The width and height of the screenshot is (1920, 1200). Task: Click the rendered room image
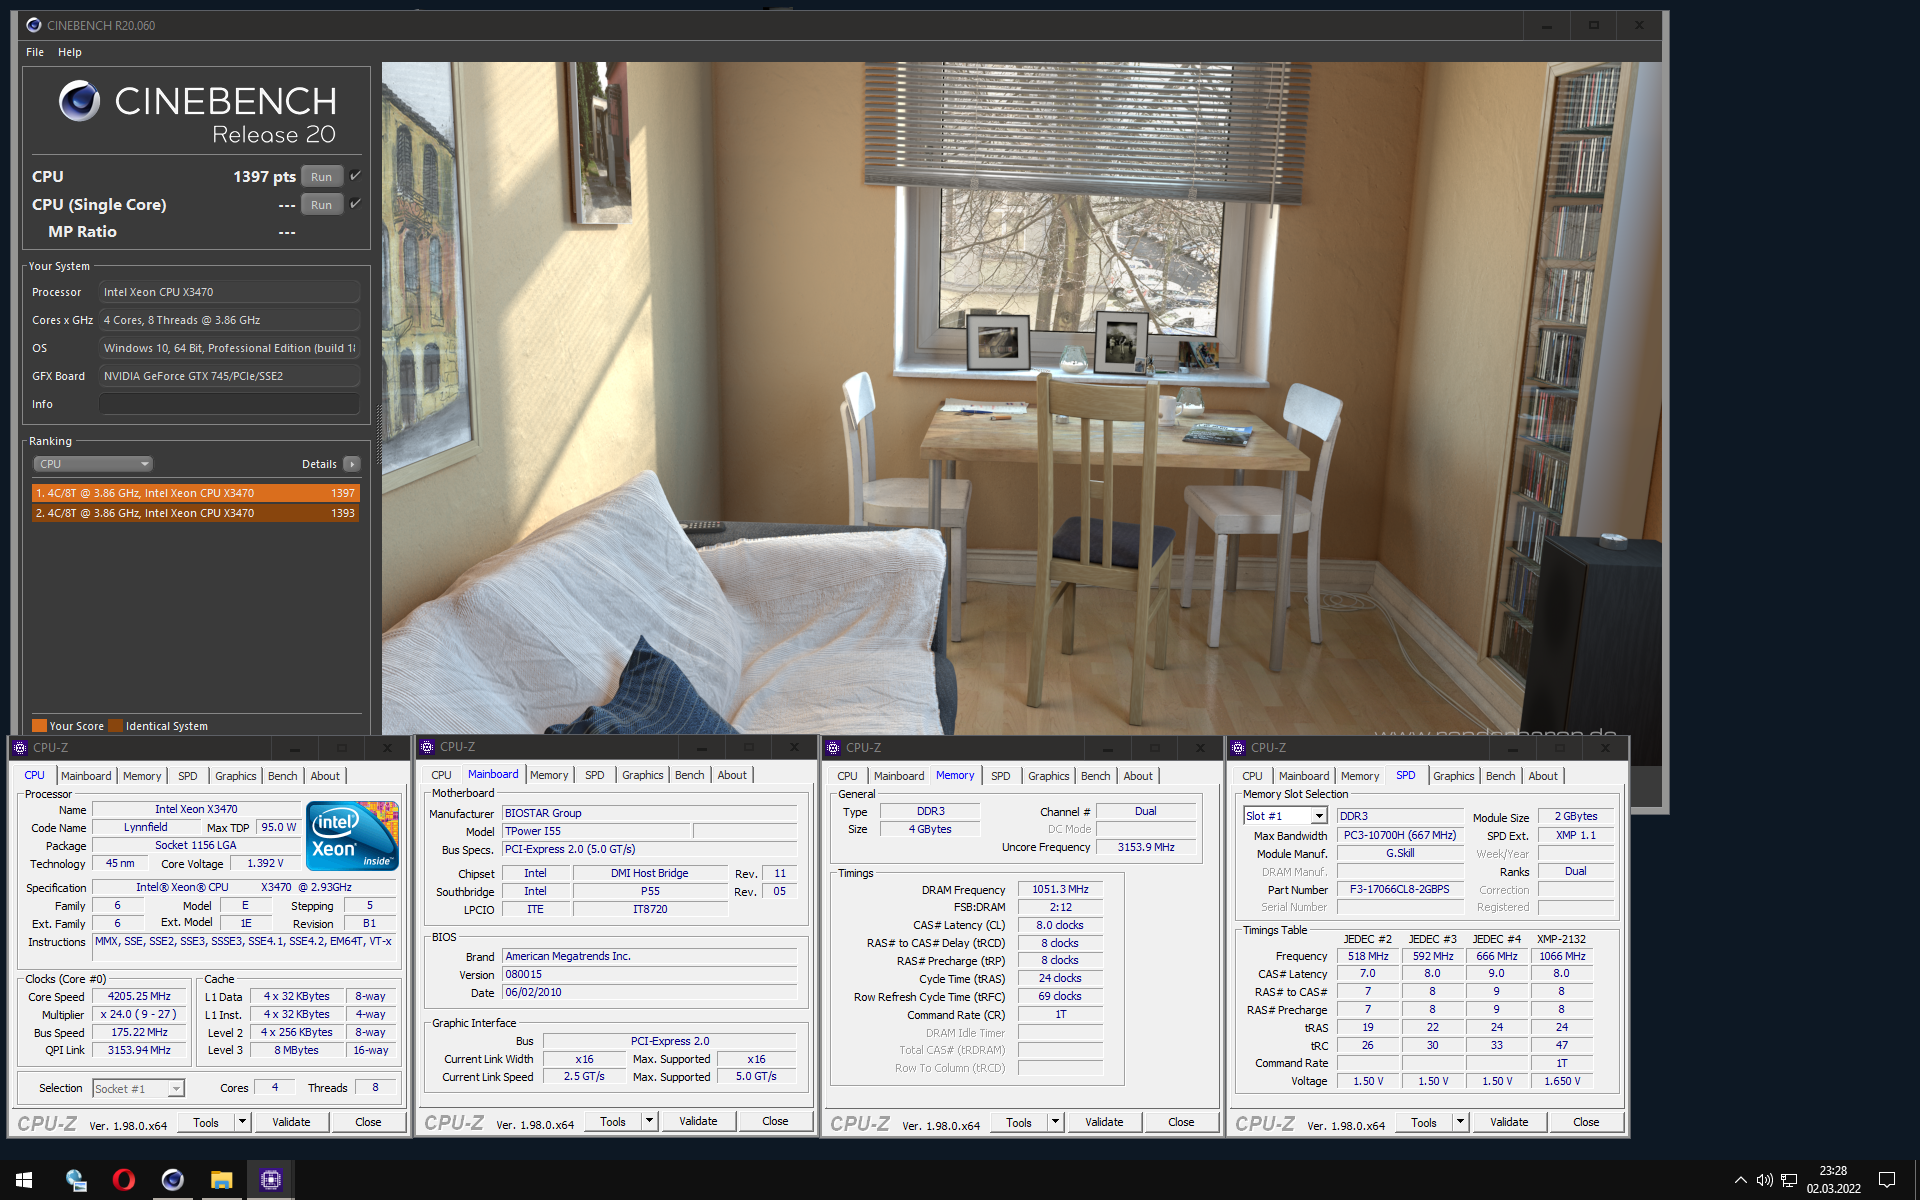pyautogui.click(x=1020, y=398)
